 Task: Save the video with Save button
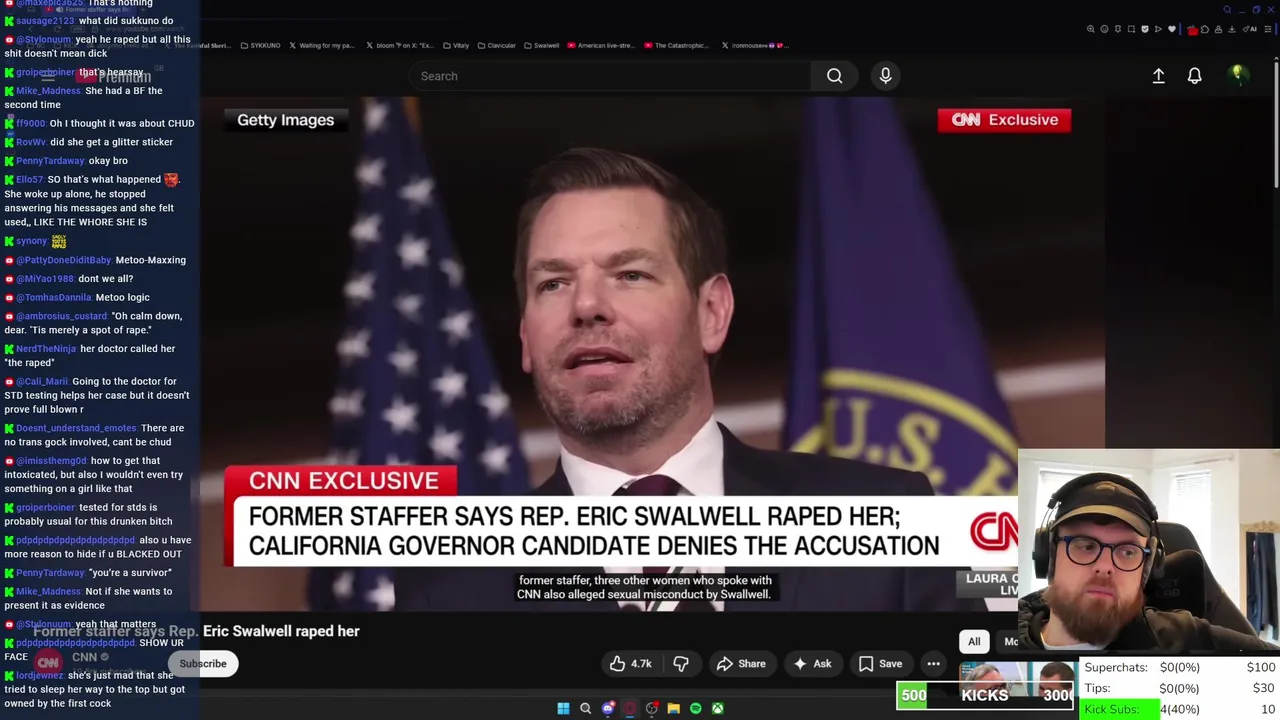click(x=881, y=663)
